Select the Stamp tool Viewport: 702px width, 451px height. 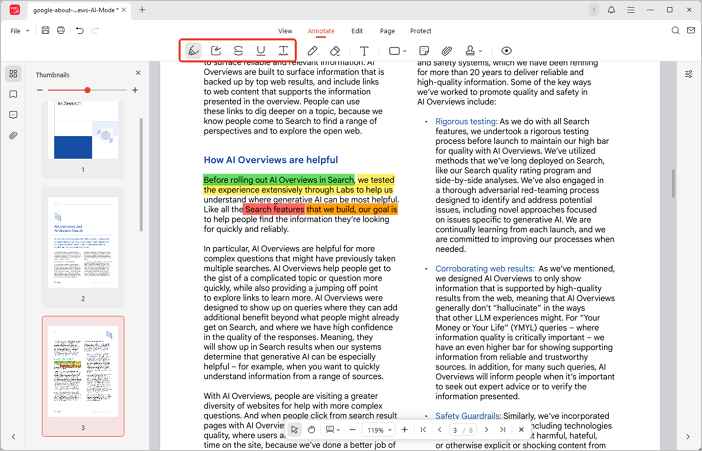tap(470, 51)
